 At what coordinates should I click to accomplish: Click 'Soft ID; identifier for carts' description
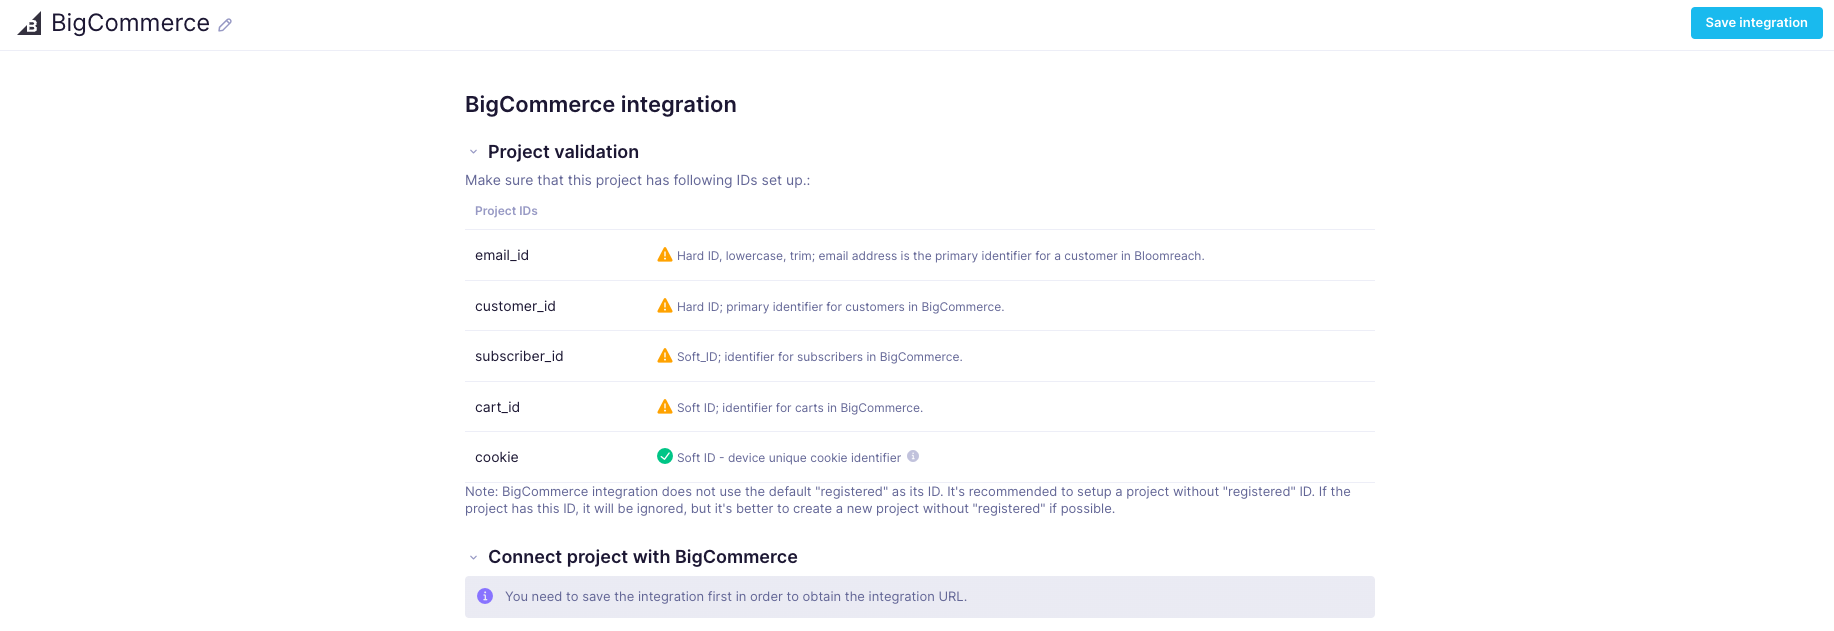coord(799,408)
